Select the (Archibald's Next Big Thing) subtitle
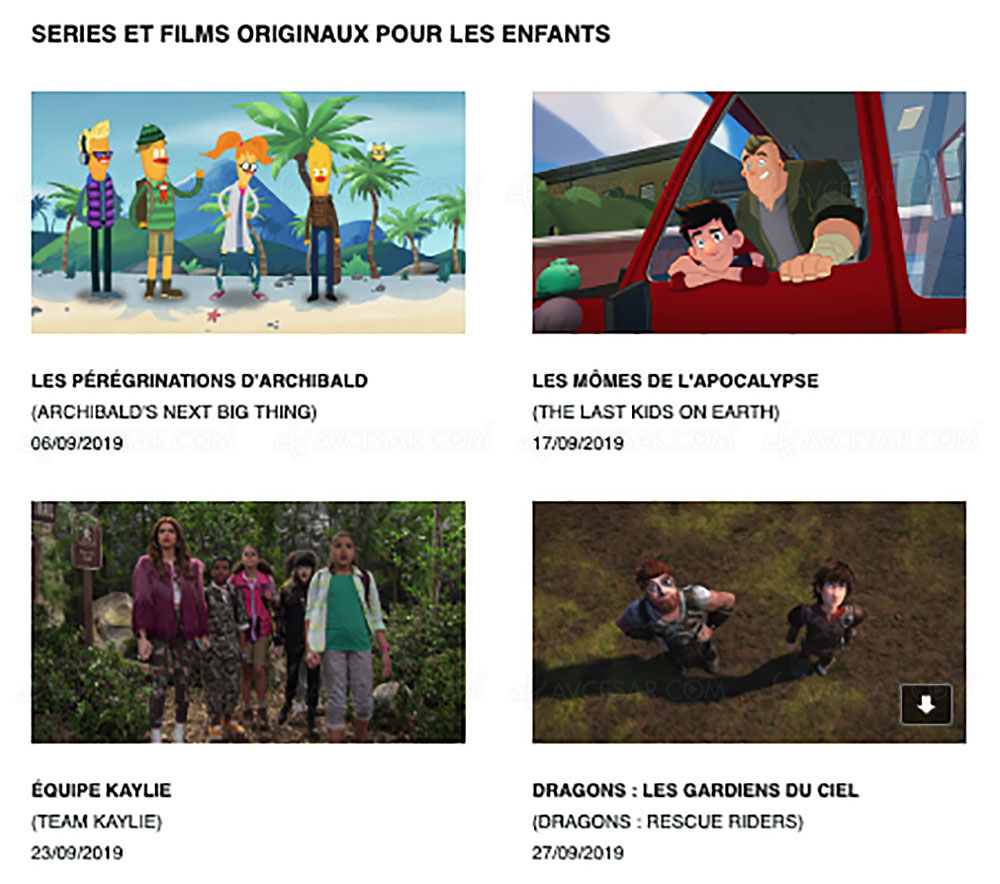Screen dimensions: 1000x884 tap(174, 412)
